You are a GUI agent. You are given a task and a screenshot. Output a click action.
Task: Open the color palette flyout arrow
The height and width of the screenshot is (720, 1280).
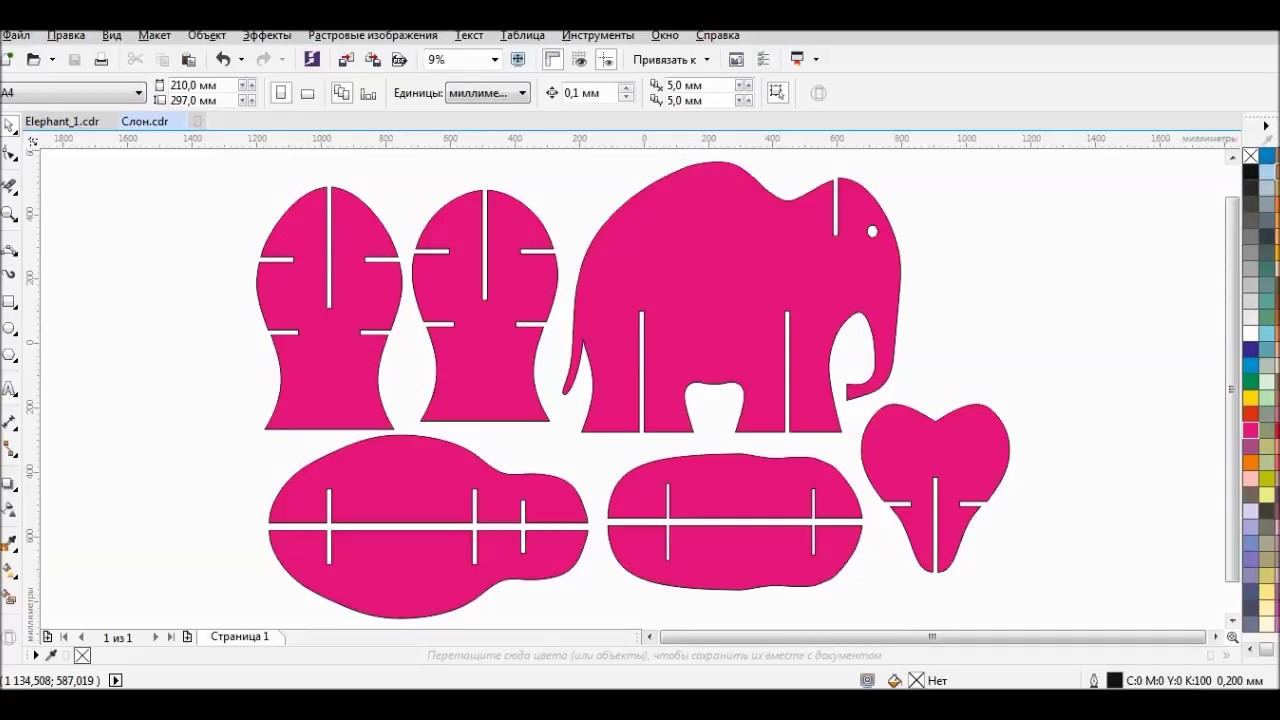click(x=1266, y=127)
